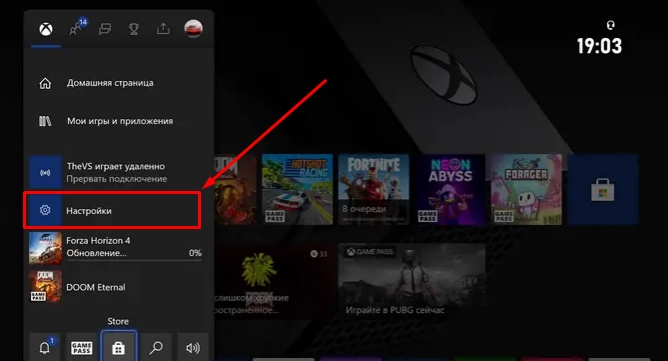668x361 pixels.
Task: Open search magnifier icon
Action: pos(156,348)
